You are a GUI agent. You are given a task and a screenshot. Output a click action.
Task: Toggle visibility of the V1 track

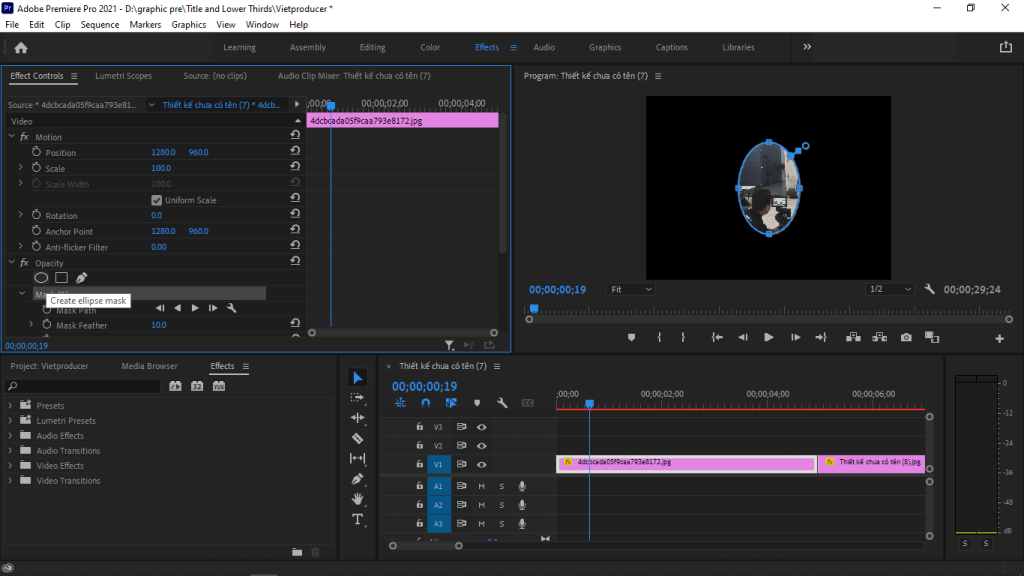[x=483, y=464]
